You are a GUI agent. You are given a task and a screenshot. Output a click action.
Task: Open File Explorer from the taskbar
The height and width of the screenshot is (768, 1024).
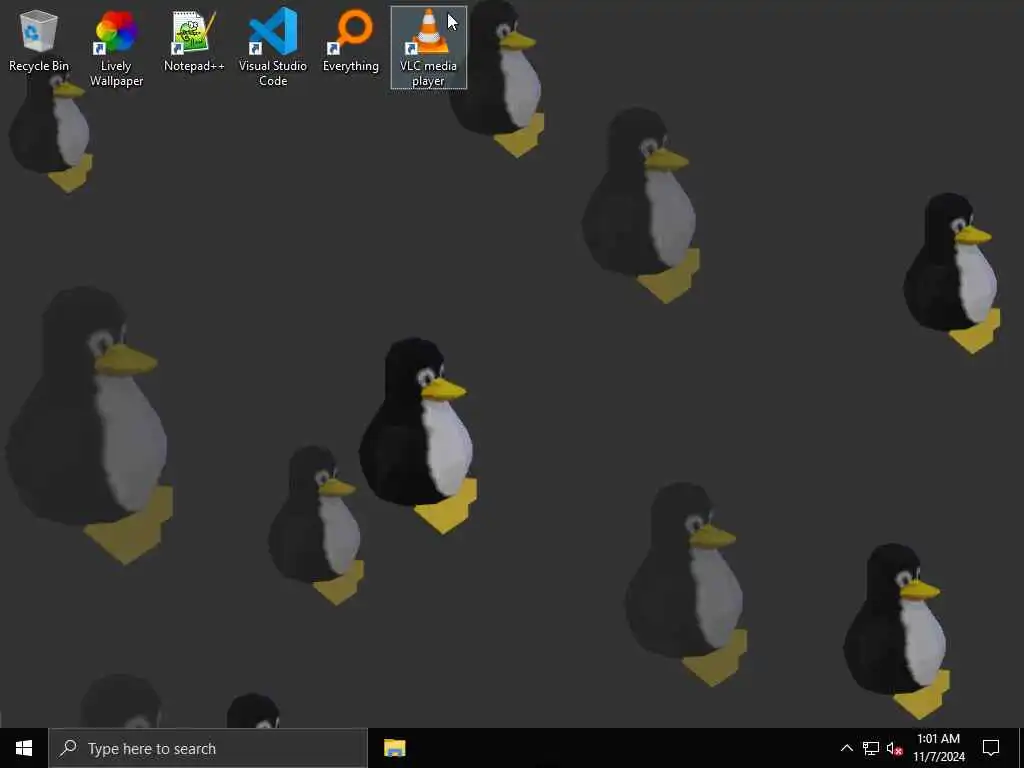(x=394, y=748)
